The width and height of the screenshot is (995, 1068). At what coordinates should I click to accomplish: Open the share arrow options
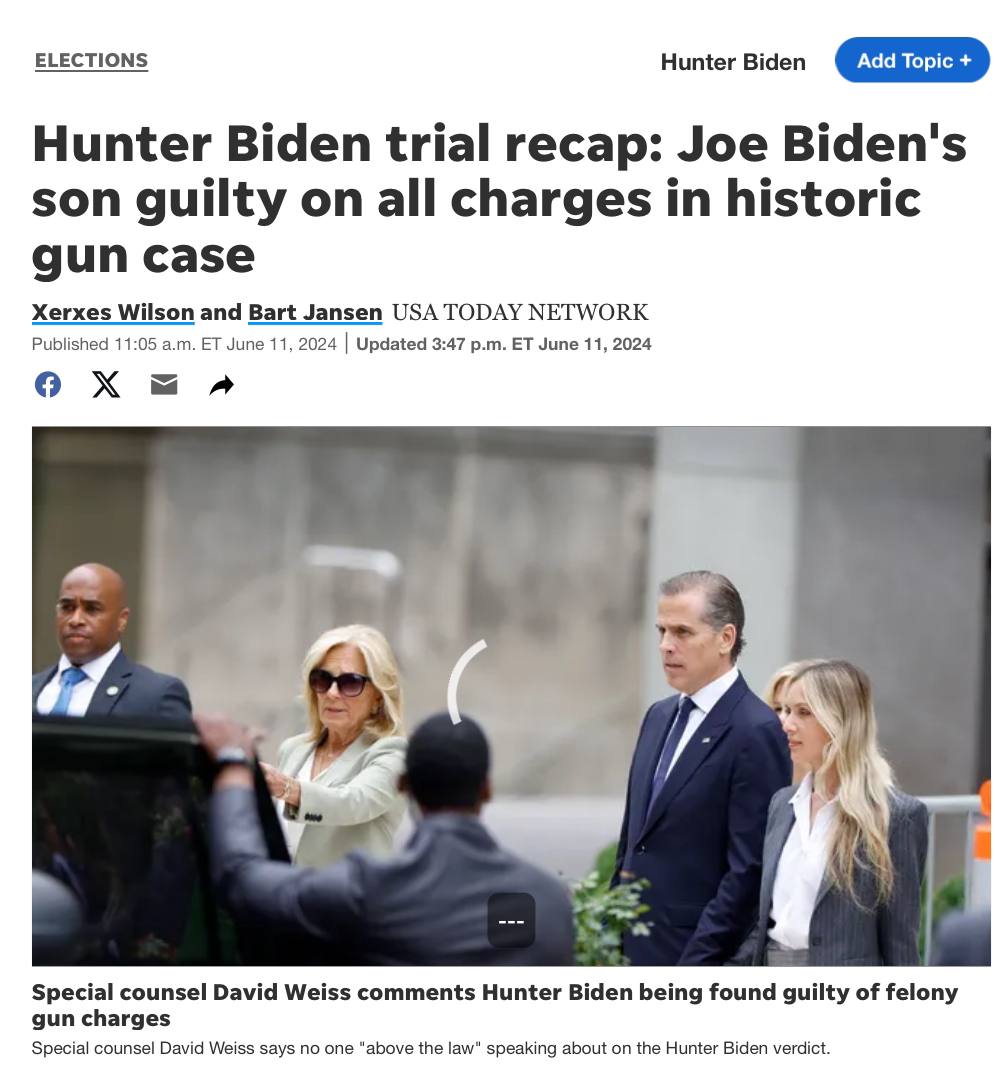221,386
